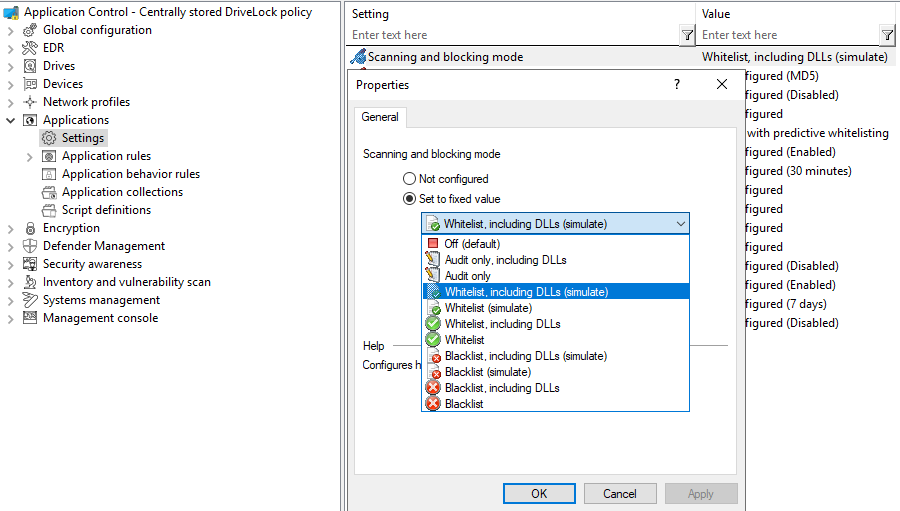Image resolution: width=900 pixels, height=511 pixels.
Task: Choose Blacklist, including DLLs option
Action: tap(556, 388)
